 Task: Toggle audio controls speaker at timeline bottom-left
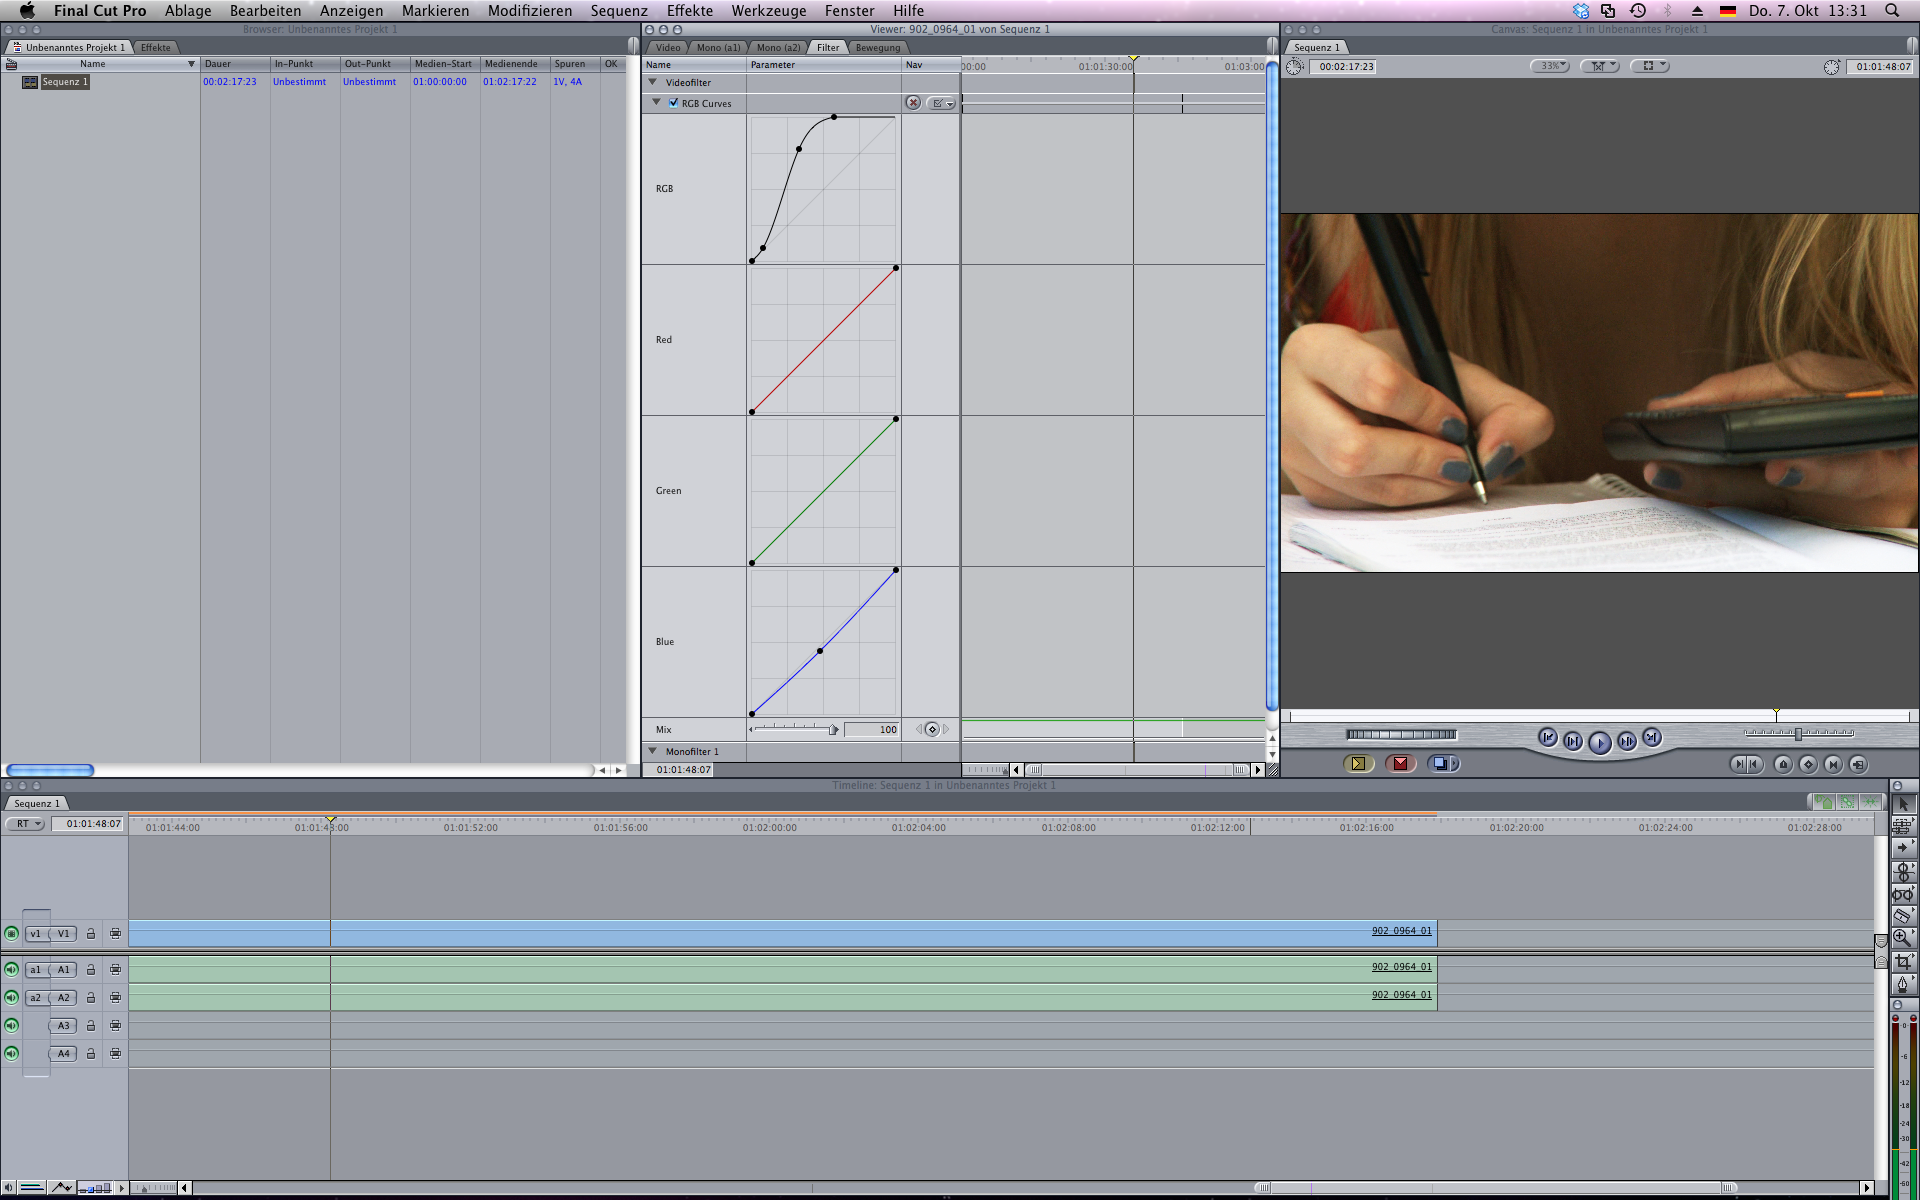click(9, 1188)
